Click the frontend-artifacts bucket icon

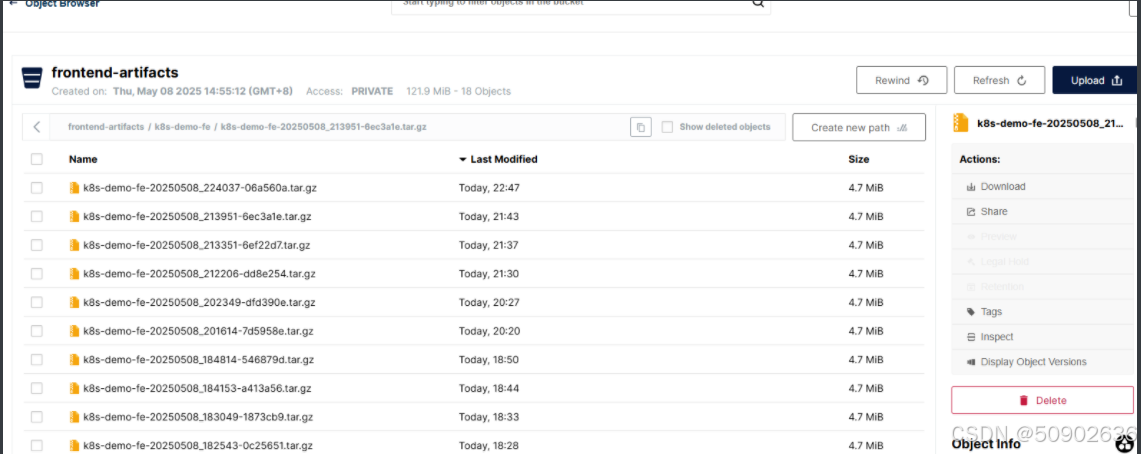pyautogui.click(x=31, y=77)
